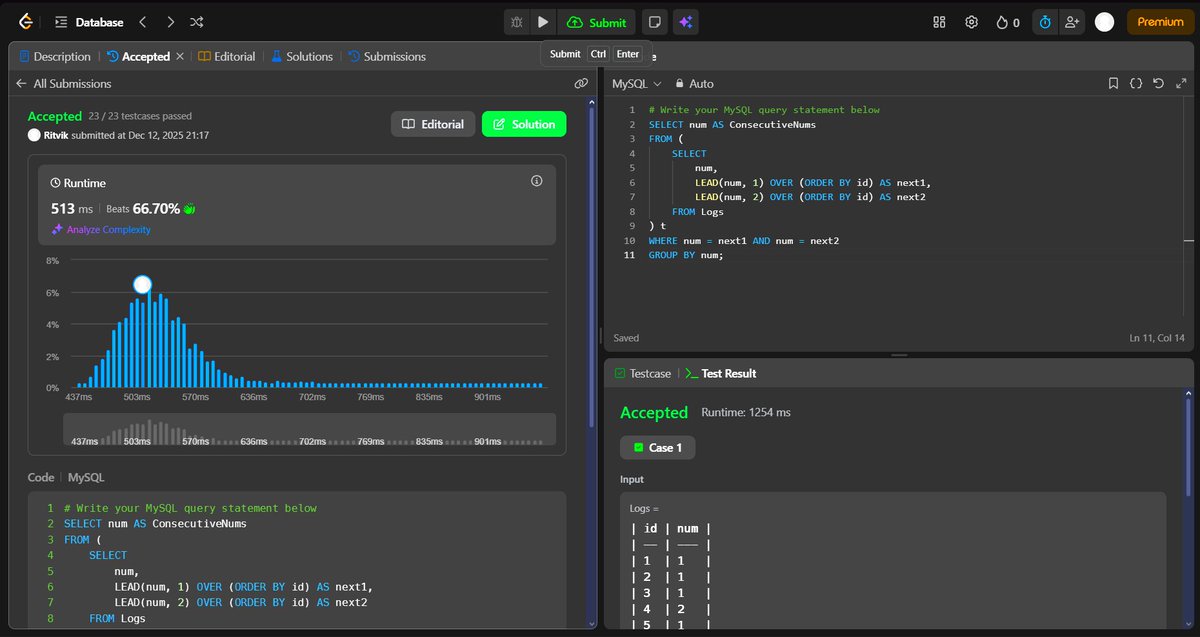Close the Accepted tab
Image resolution: width=1200 pixels, height=637 pixels.
[x=180, y=57]
